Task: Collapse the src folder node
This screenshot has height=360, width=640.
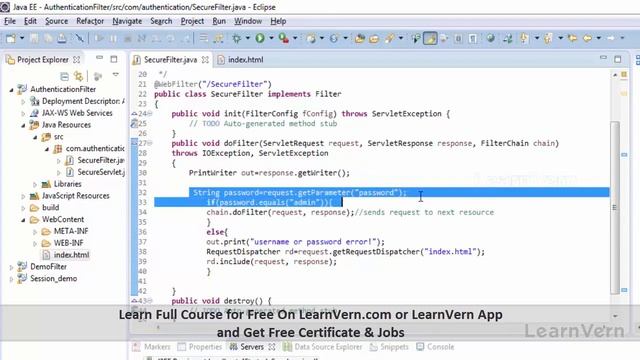Action: pos(35,137)
